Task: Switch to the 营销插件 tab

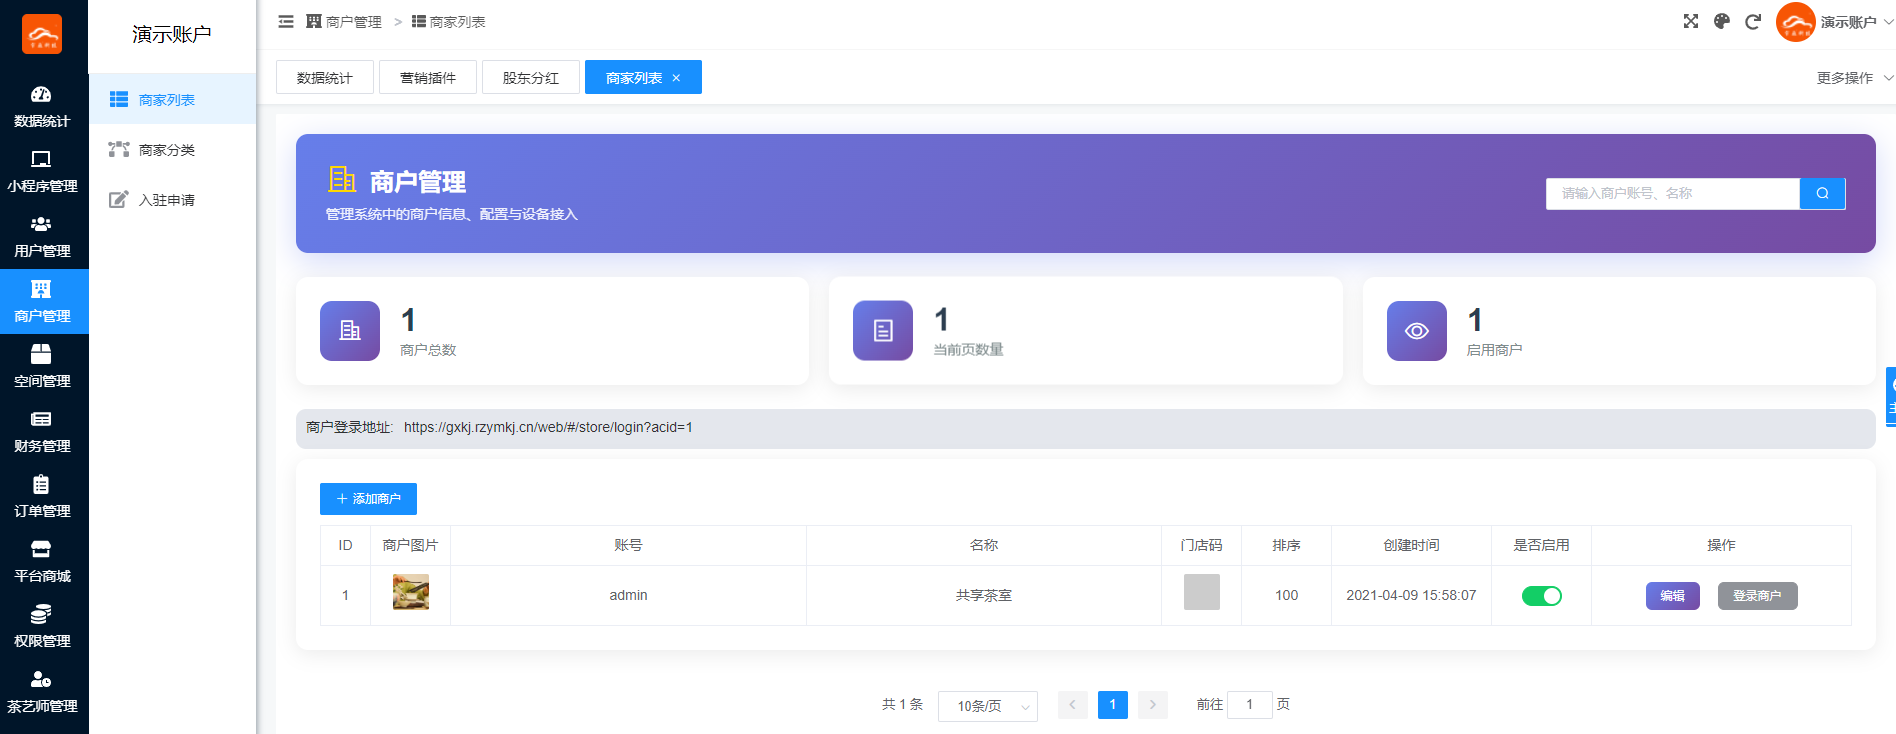Action: [x=428, y=78]
